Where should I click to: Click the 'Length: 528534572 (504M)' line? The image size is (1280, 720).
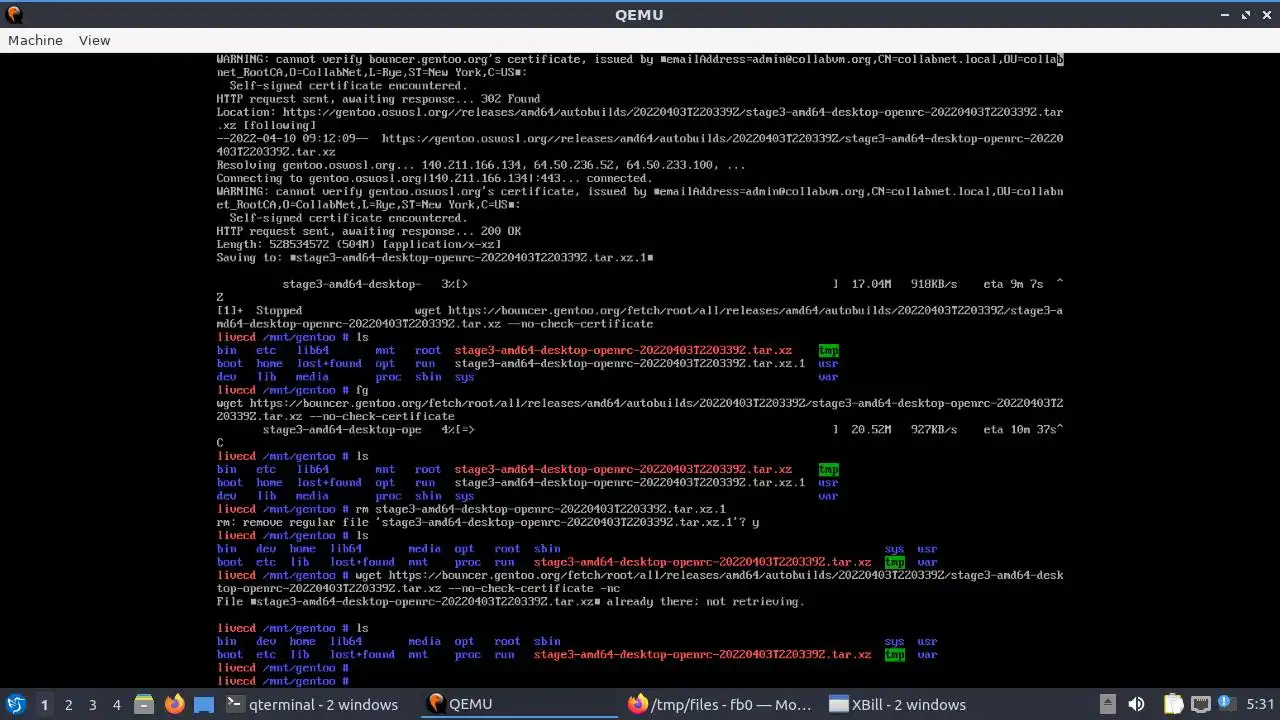click(359, 244)
